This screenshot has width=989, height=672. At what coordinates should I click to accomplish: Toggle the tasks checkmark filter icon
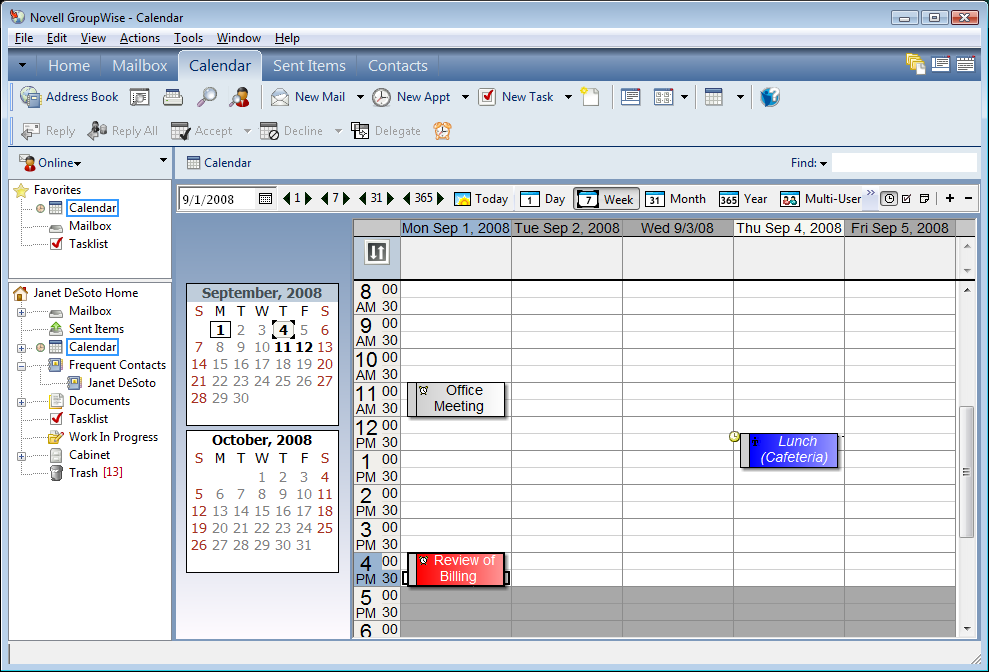[906, 199]
